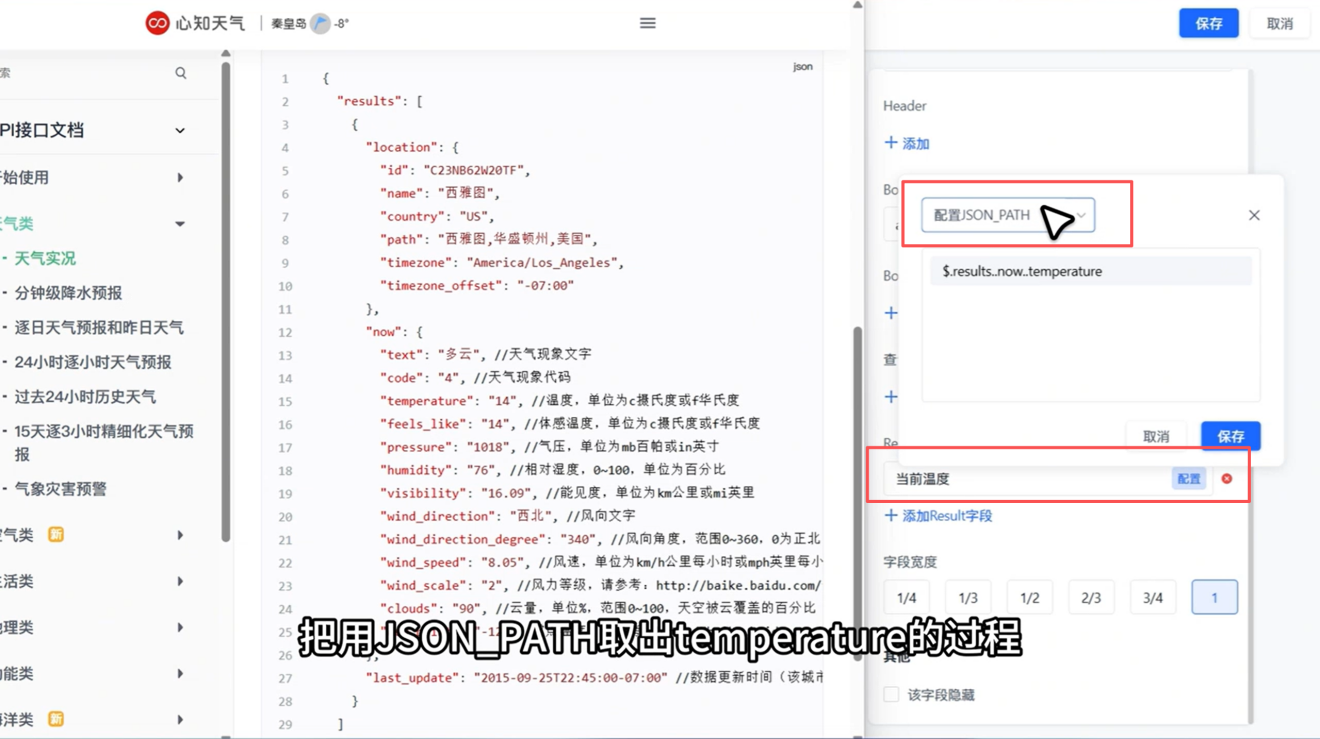The height and width of the screenshot is (739, 1320).
Task: Click the search magnifier icon in the sidebar
Action: coord(181,73)
